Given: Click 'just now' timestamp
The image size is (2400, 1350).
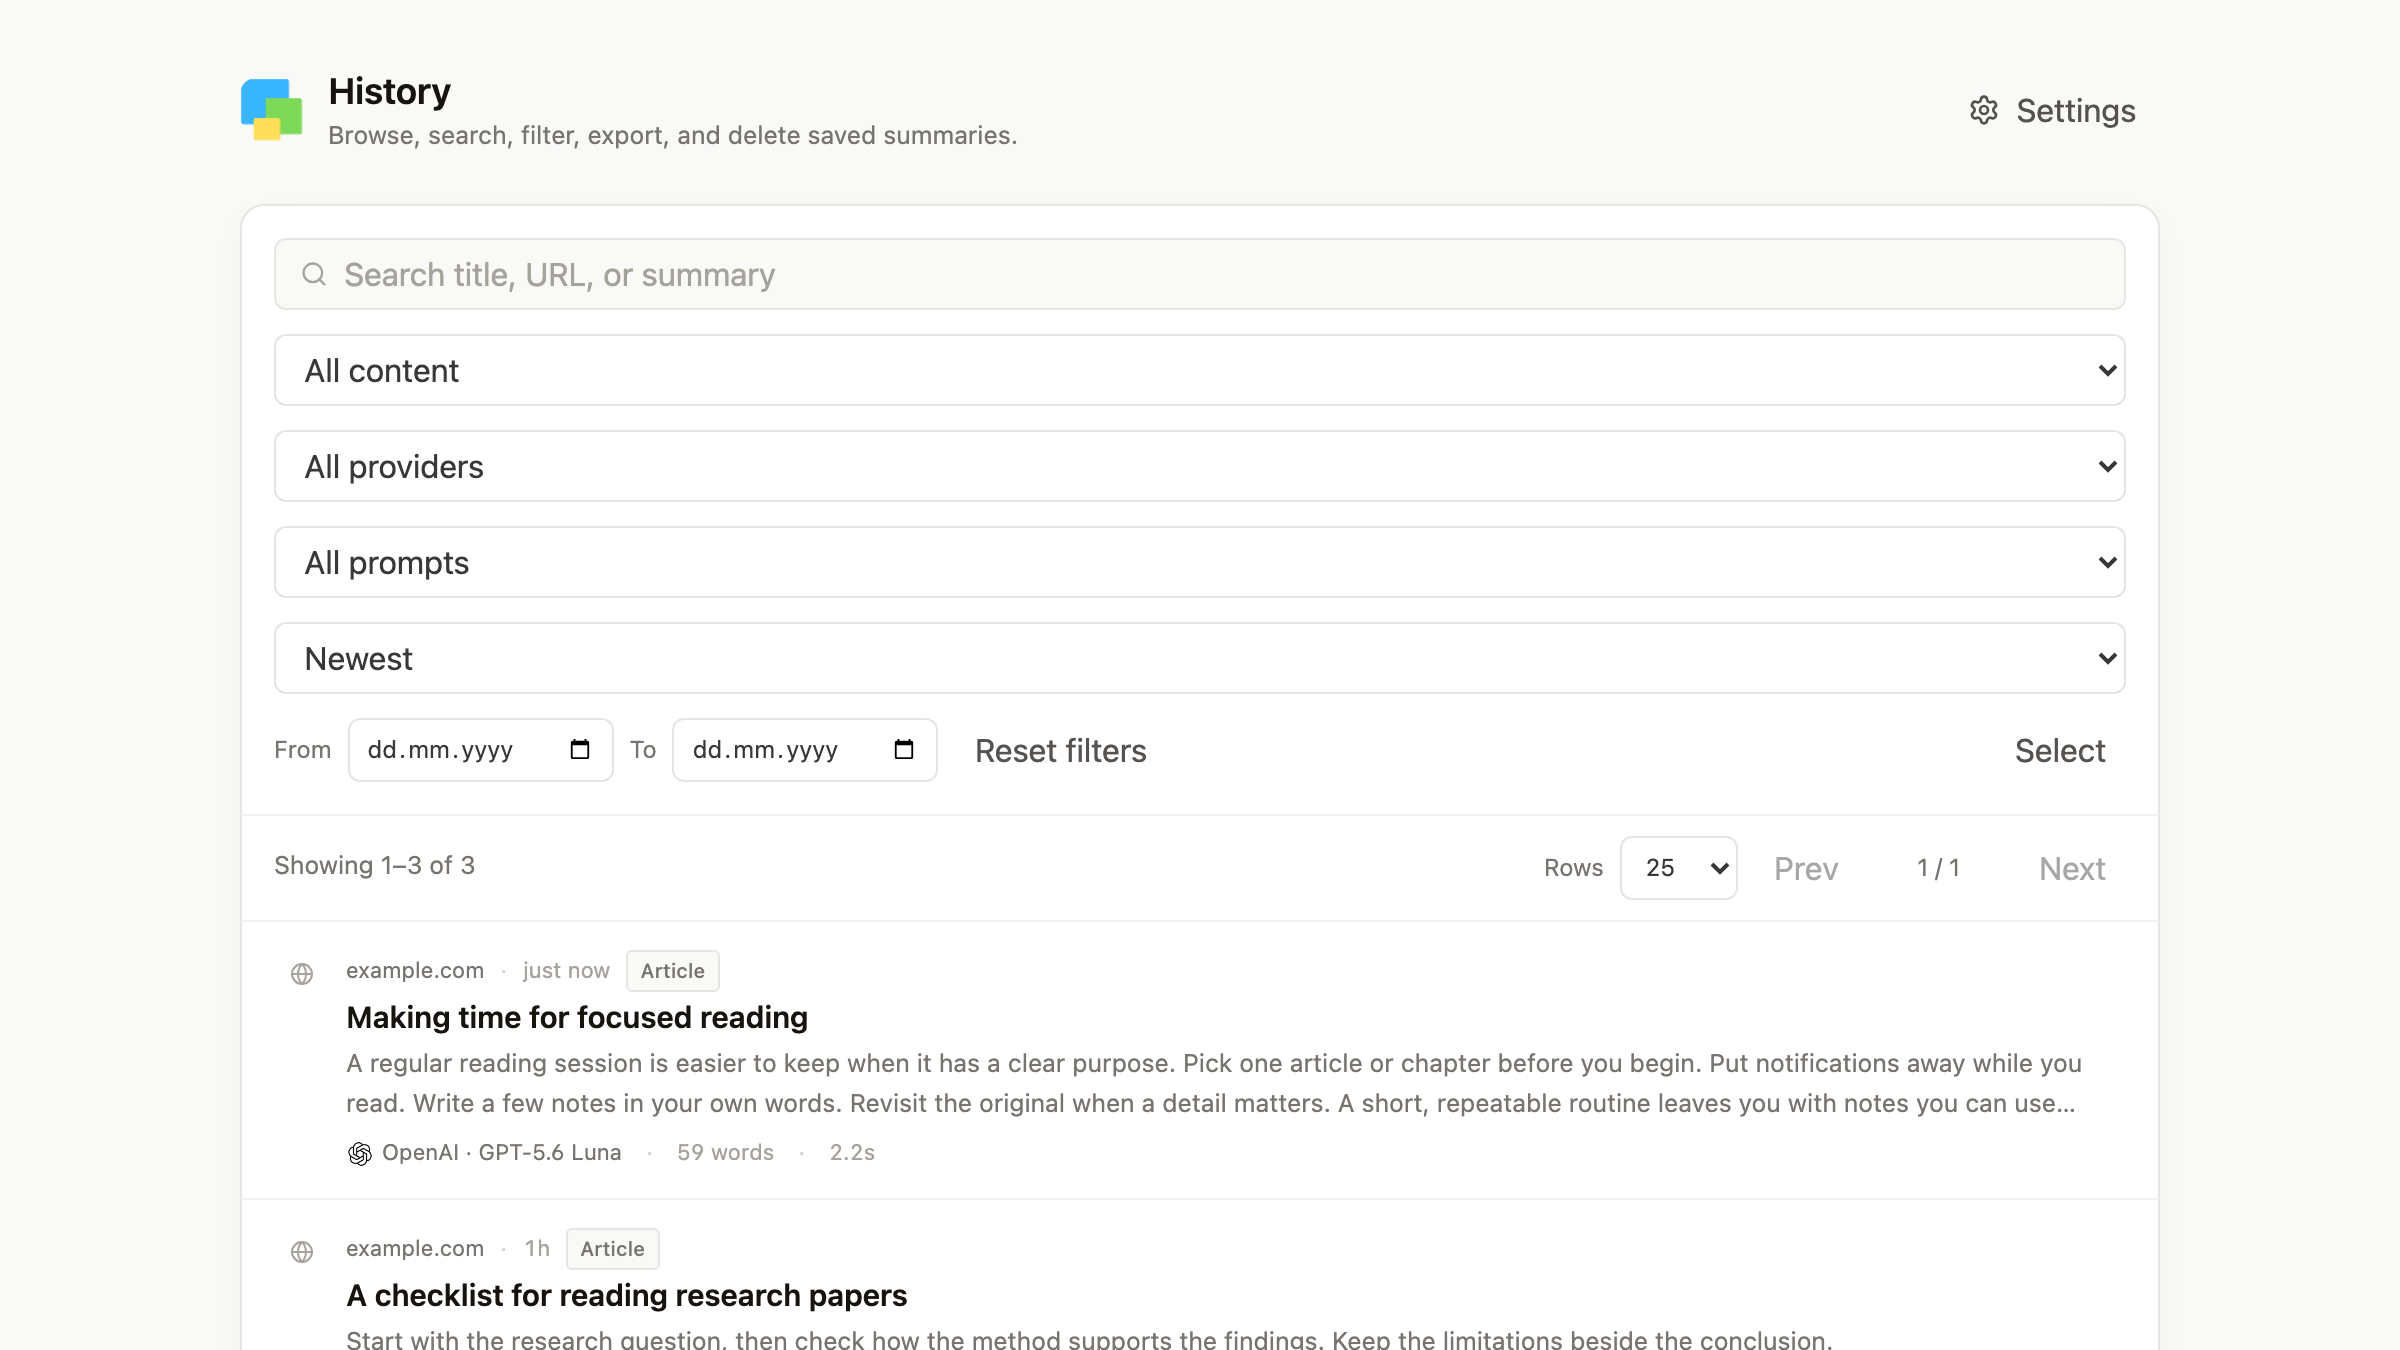Looking at the screenshot, I should (566, 970).
